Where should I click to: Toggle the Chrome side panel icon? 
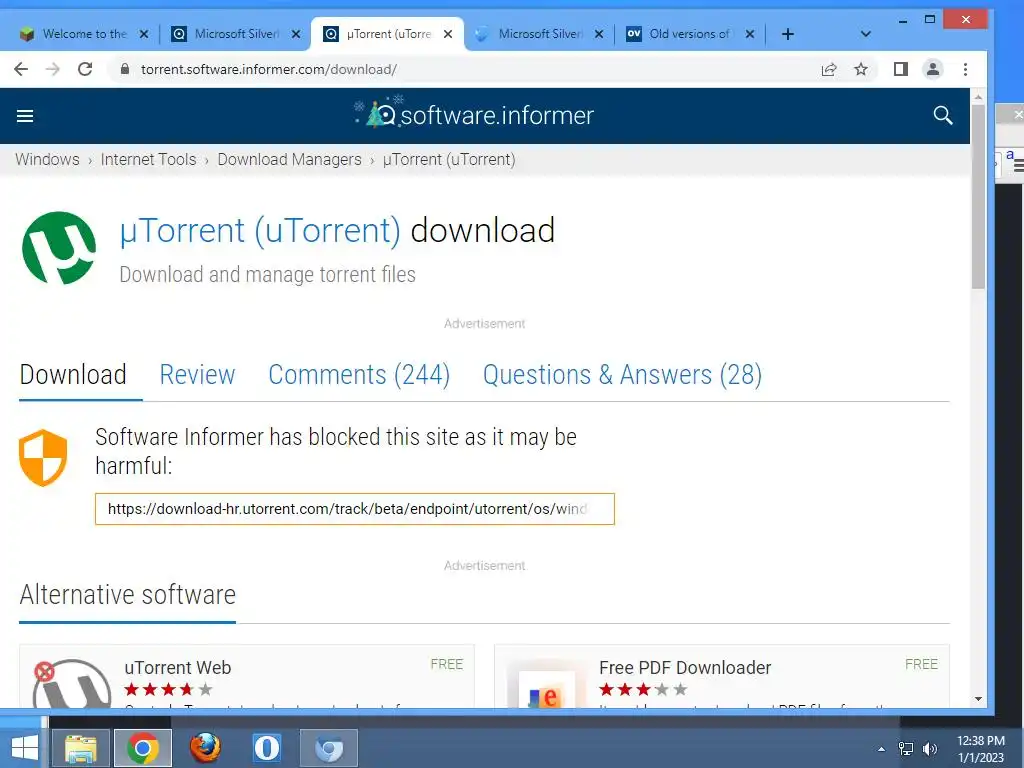click(901, 69)
